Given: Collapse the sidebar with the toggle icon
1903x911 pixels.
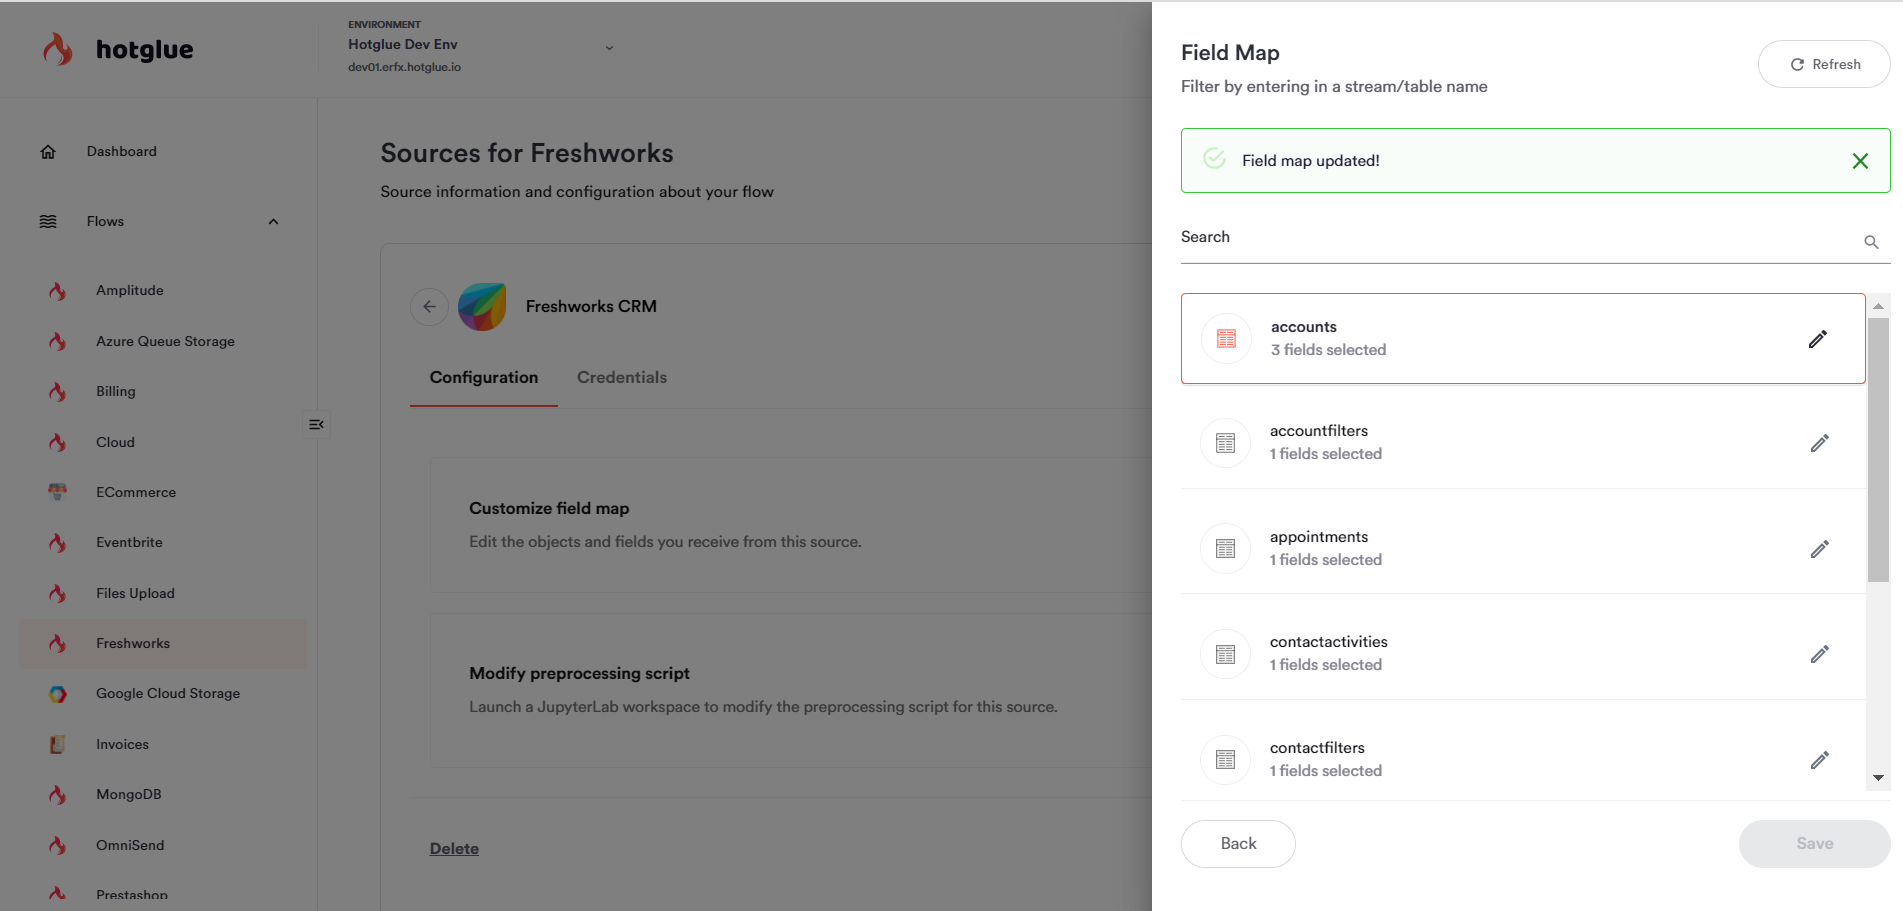Looking at the screenshot, I should pyautogui.click(x=316, y=425).
